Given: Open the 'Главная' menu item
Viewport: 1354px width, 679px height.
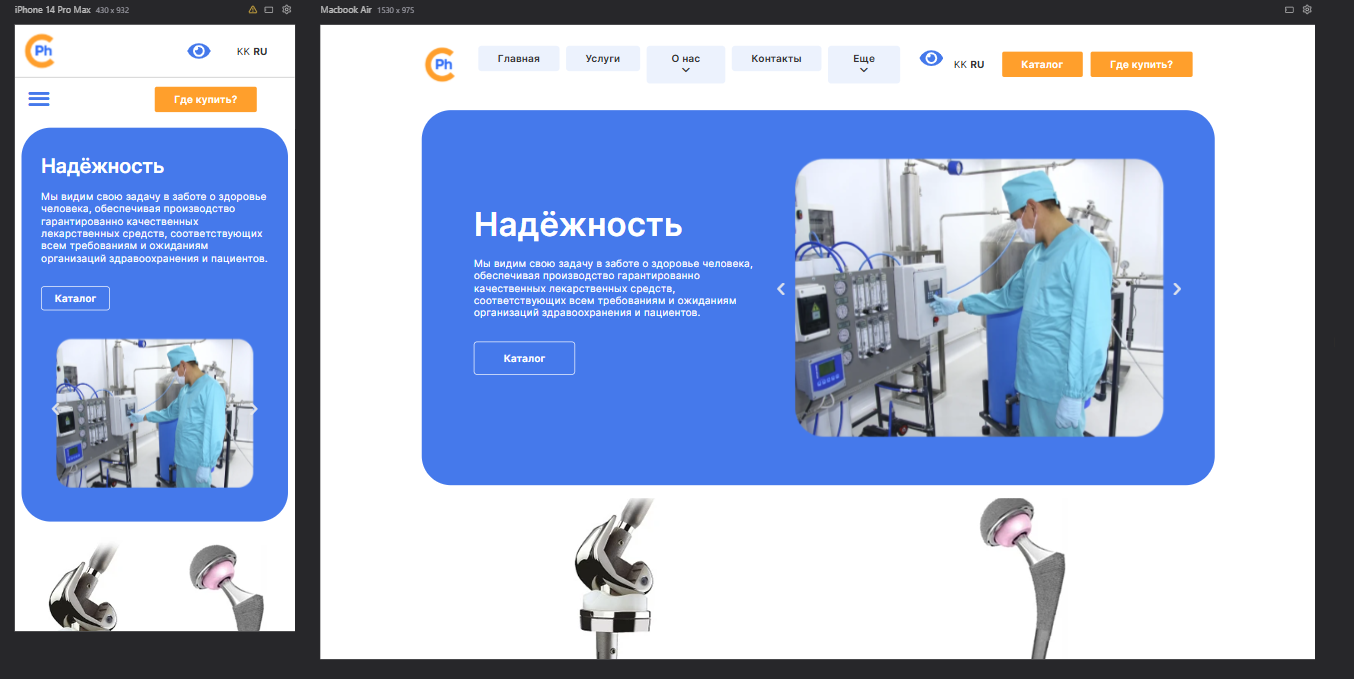Looking at the screenshot, I should point(519,58).
